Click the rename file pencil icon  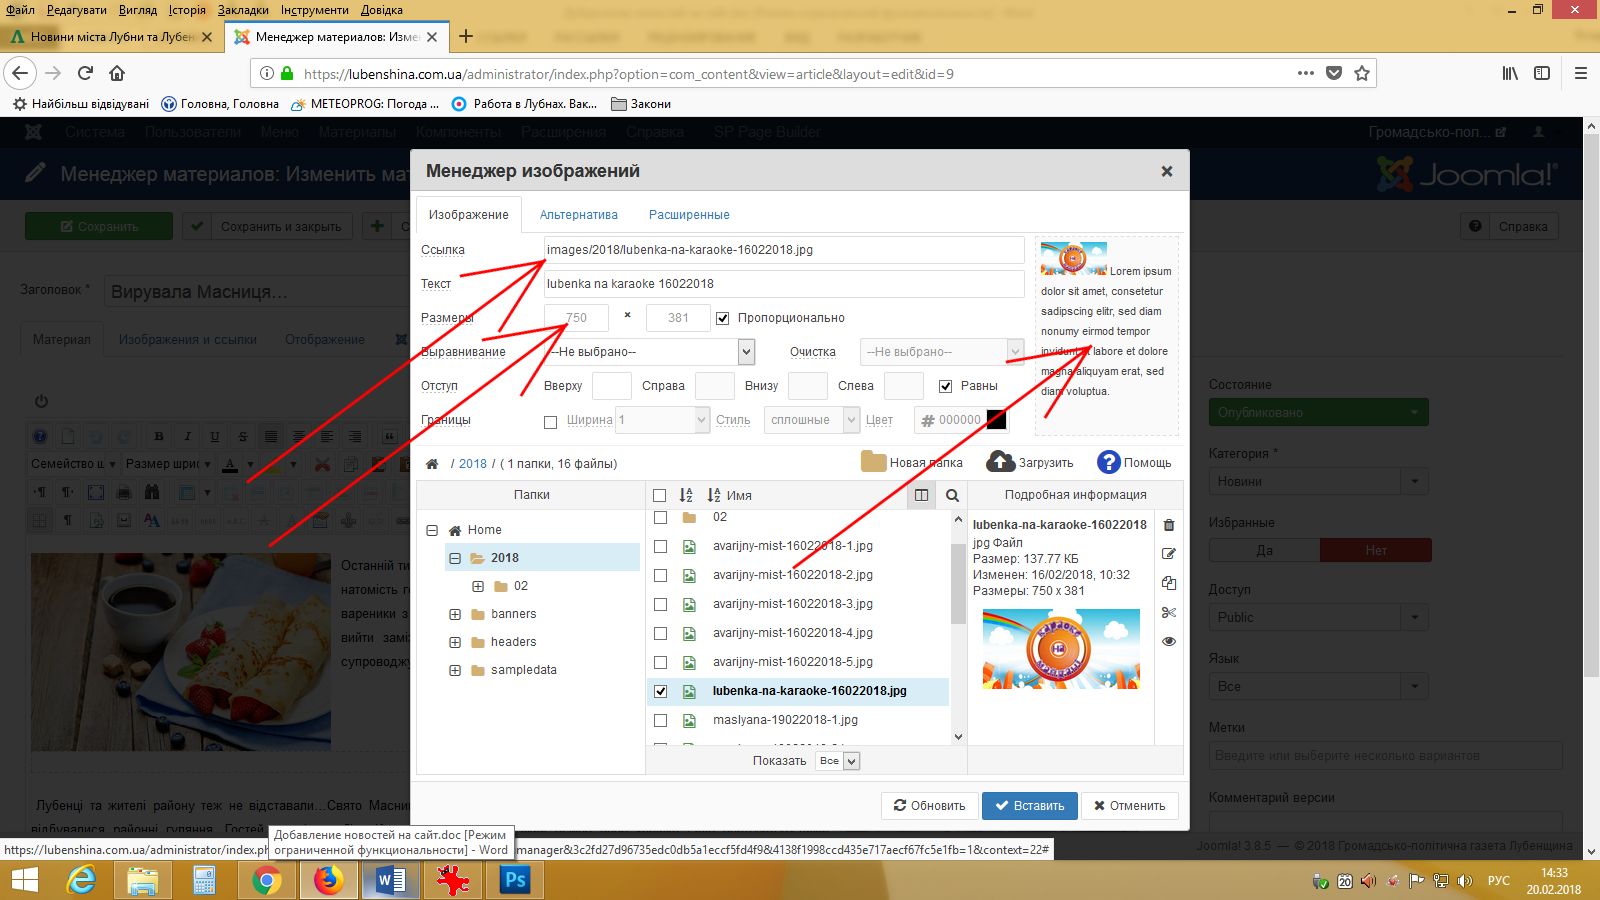1169,554
